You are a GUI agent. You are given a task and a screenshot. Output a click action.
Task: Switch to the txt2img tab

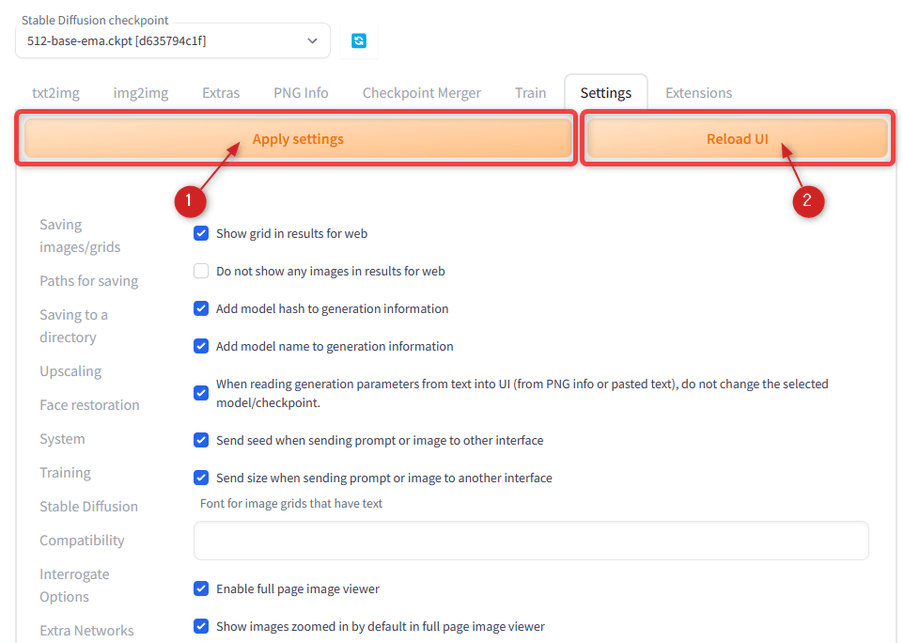56,93
